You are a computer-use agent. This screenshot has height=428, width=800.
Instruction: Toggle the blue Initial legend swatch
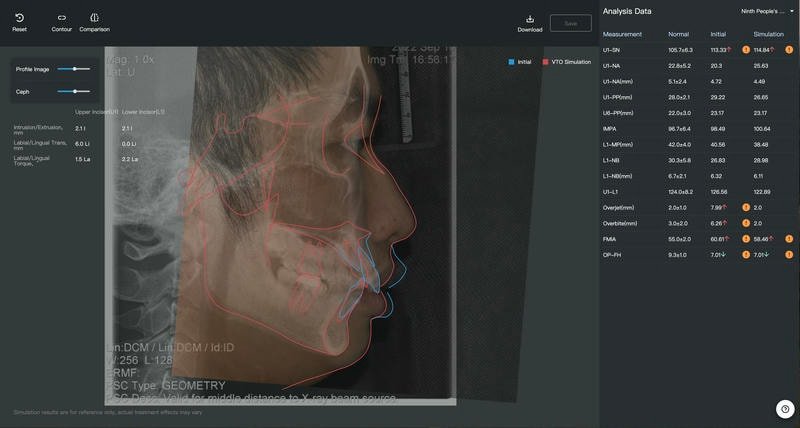(512, 62)
